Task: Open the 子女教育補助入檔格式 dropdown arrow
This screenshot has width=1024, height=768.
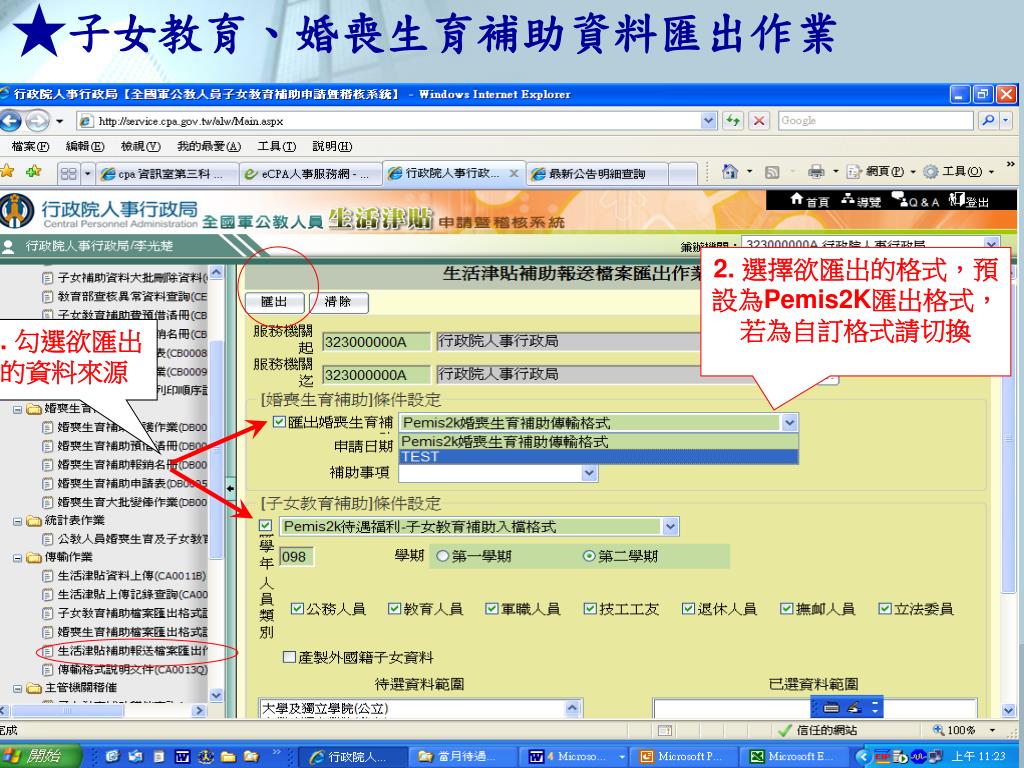Action: [671, 526]
